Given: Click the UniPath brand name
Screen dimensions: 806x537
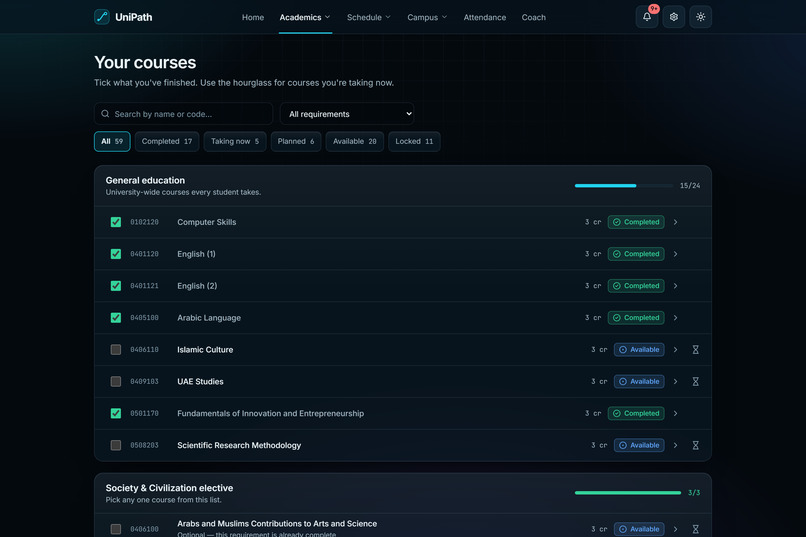Looking at the screenshot, I should pos(134,17).
